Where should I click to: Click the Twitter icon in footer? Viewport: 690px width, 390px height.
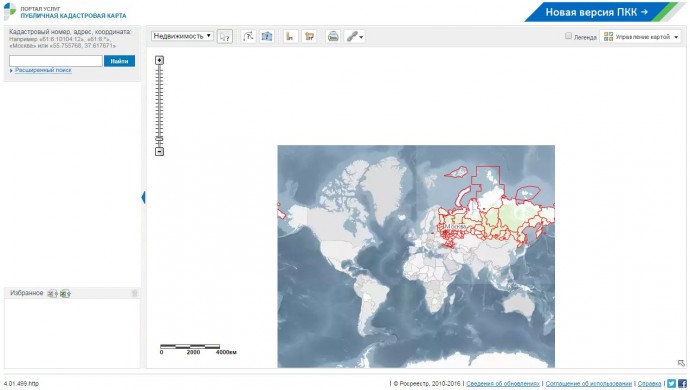(671, 383)
